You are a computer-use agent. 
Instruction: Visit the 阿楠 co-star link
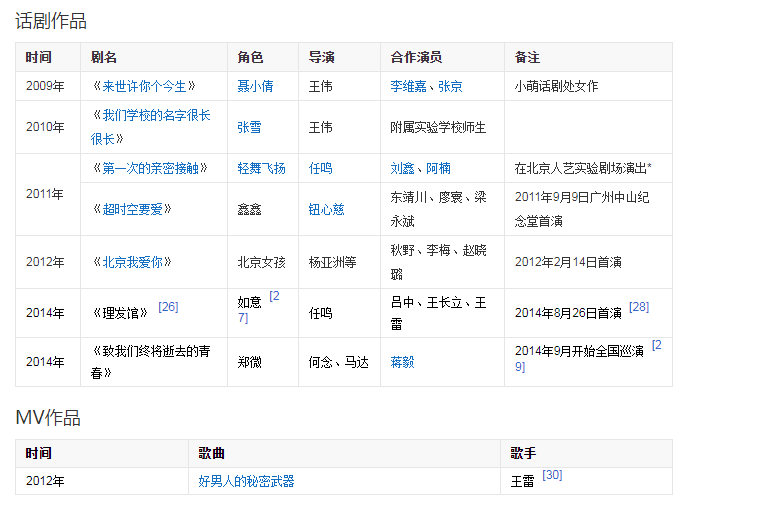click(438, 168)
